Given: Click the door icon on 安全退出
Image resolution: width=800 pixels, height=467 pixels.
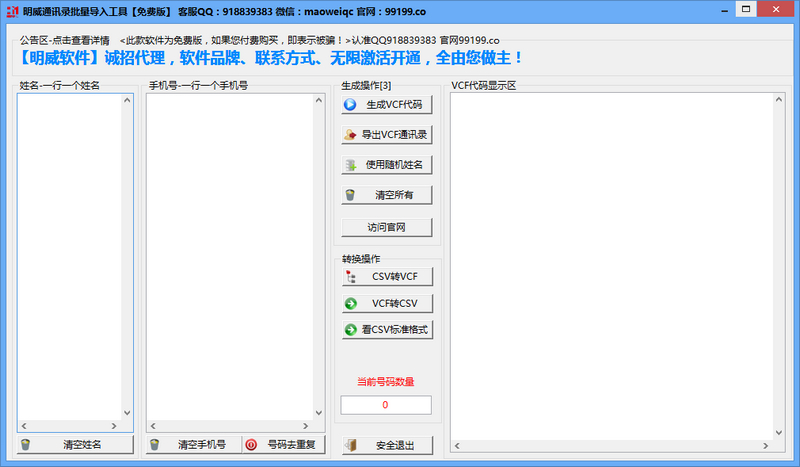Looking at the screenshot, I should click(x=351, y=446).
